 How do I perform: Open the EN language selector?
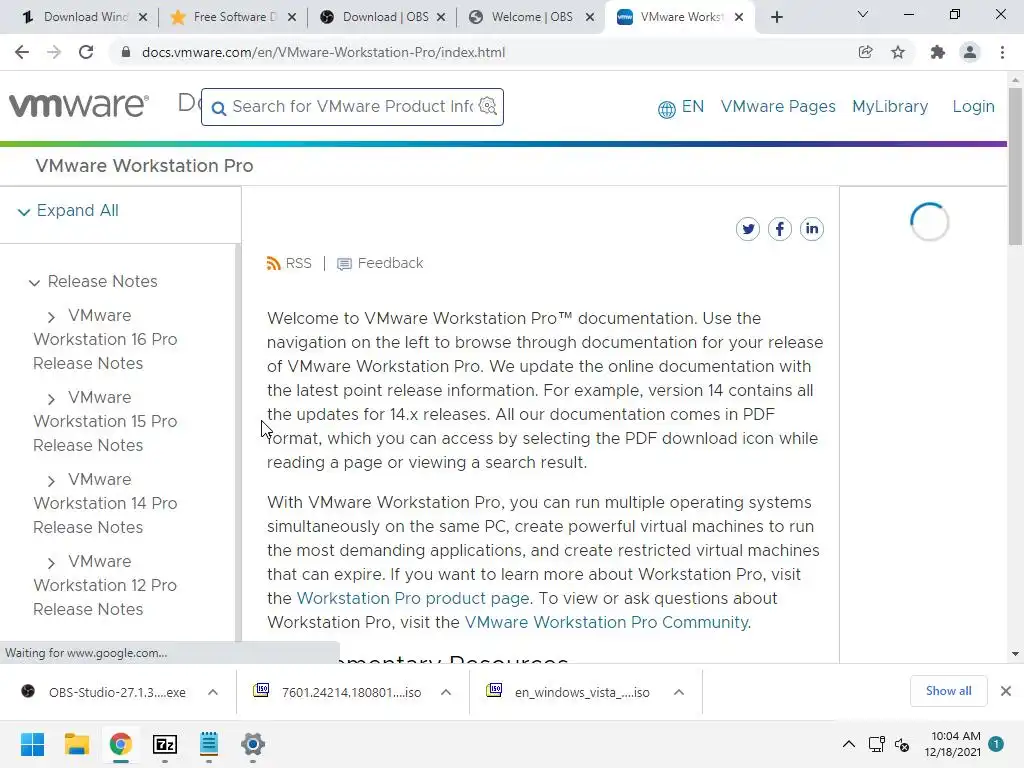(x=680, y=107)
